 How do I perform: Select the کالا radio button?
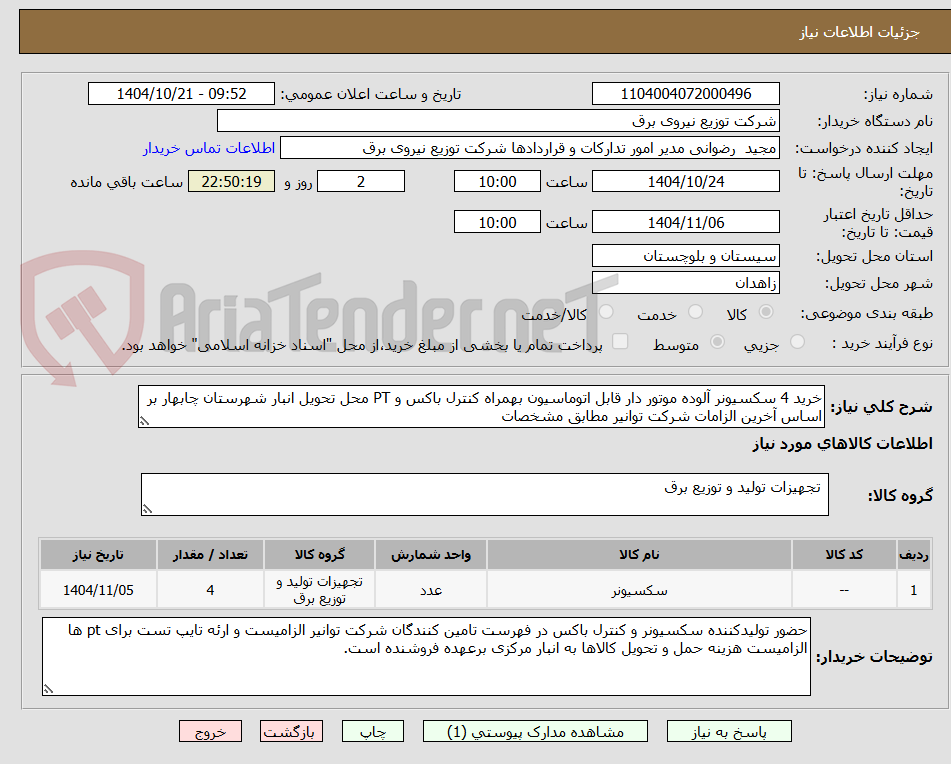pyautogui.click(x=766, y=313)
